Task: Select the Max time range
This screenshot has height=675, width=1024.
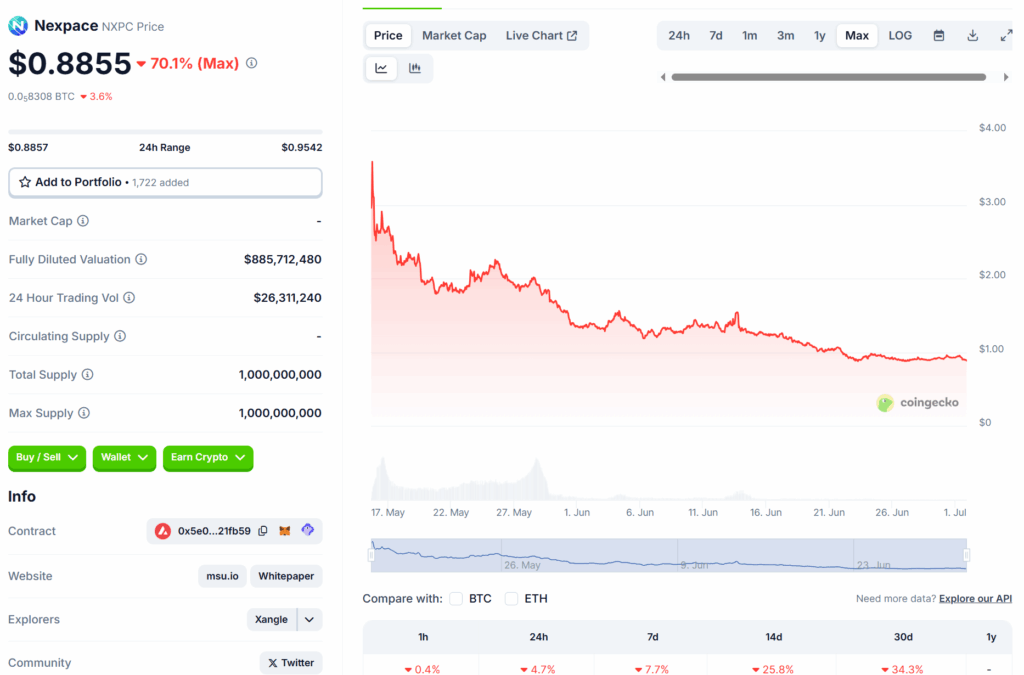Action: [x=857, y=35]
